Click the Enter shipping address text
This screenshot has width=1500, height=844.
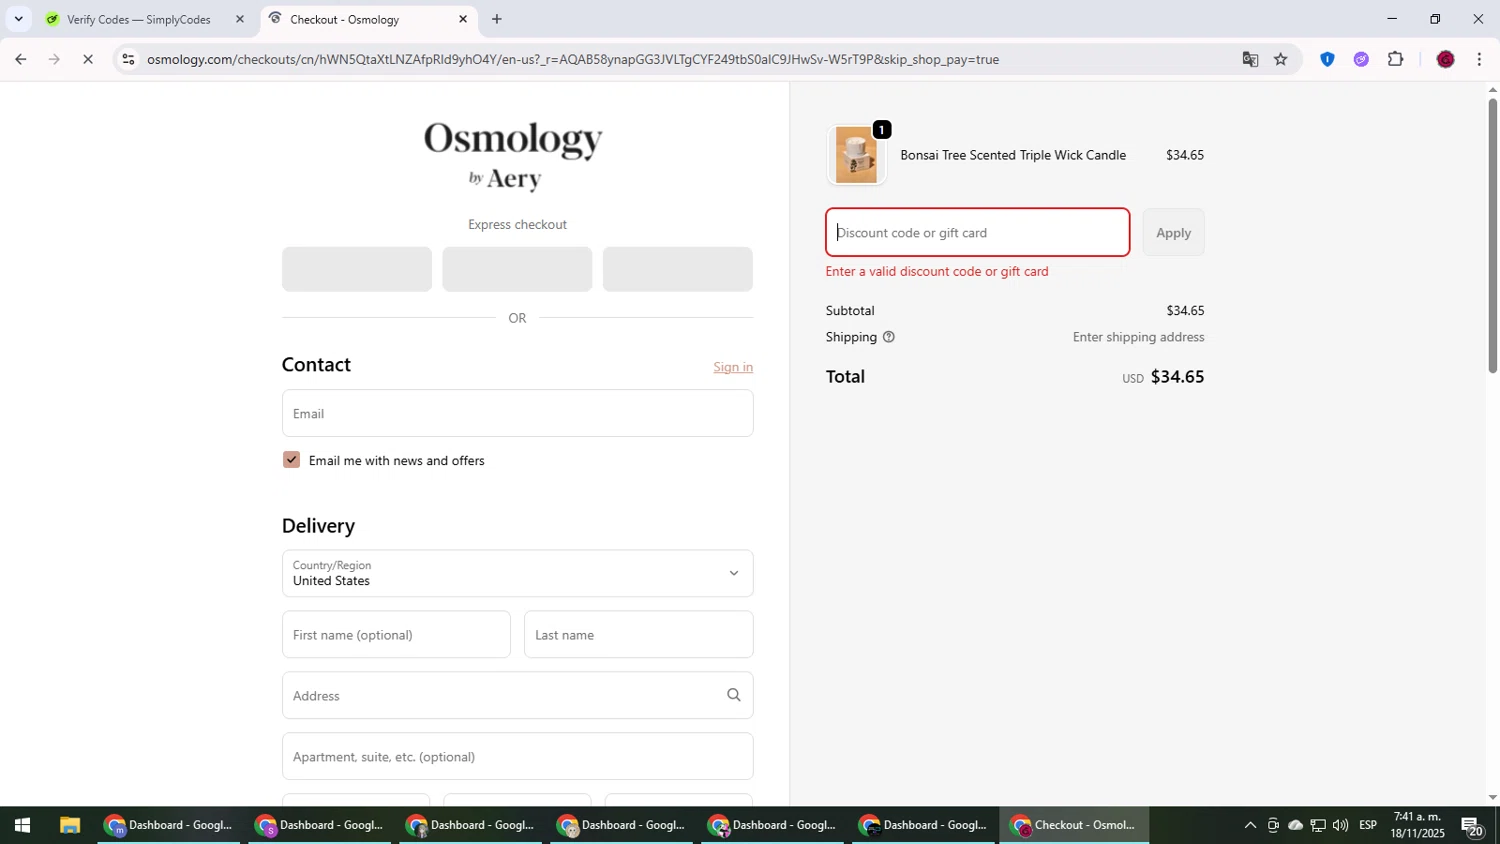(x=1138, y=337)
